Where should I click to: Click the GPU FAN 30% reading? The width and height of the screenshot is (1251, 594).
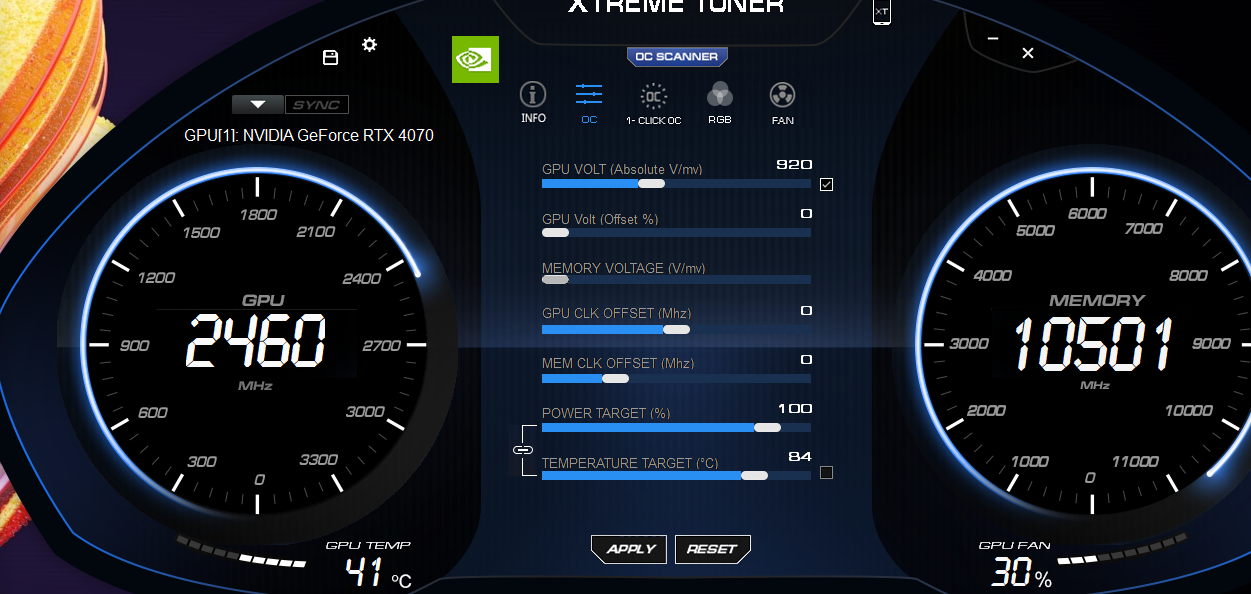(x=1022, y=573)
